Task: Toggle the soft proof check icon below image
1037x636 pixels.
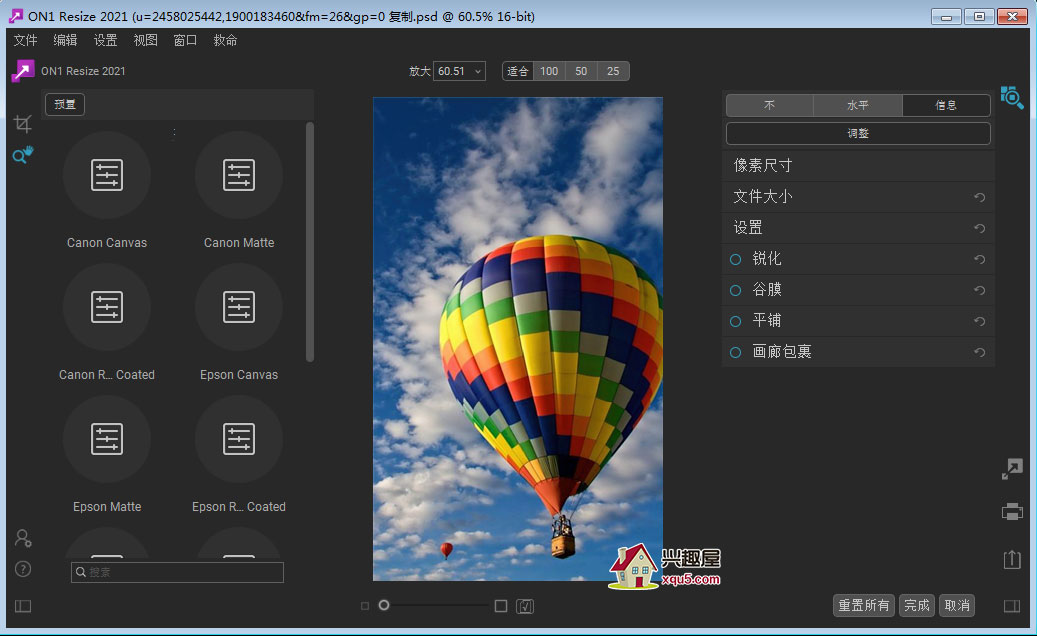Action: click(525, 606)
